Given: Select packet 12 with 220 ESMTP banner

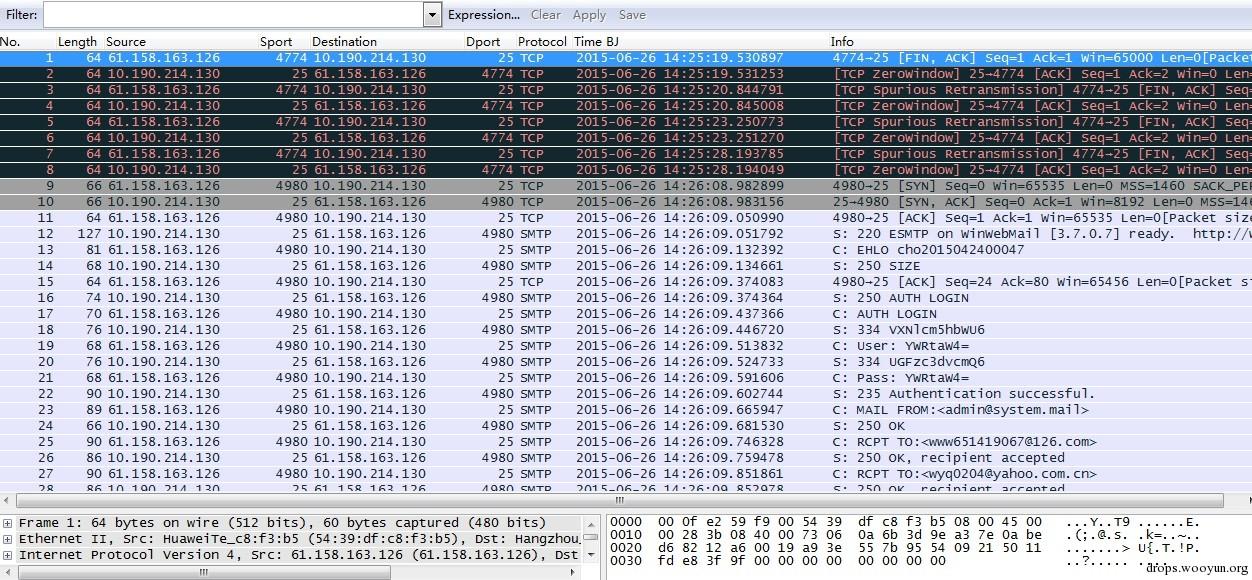Looking at the screenshot, I should point(626,234).
